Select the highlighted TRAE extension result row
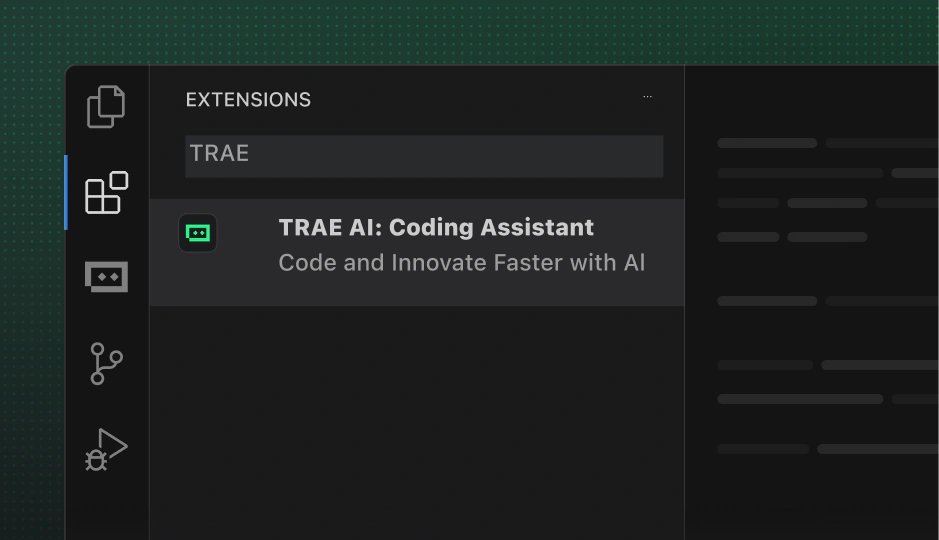The height and width of the screenshot is (540, 939). 417,253
